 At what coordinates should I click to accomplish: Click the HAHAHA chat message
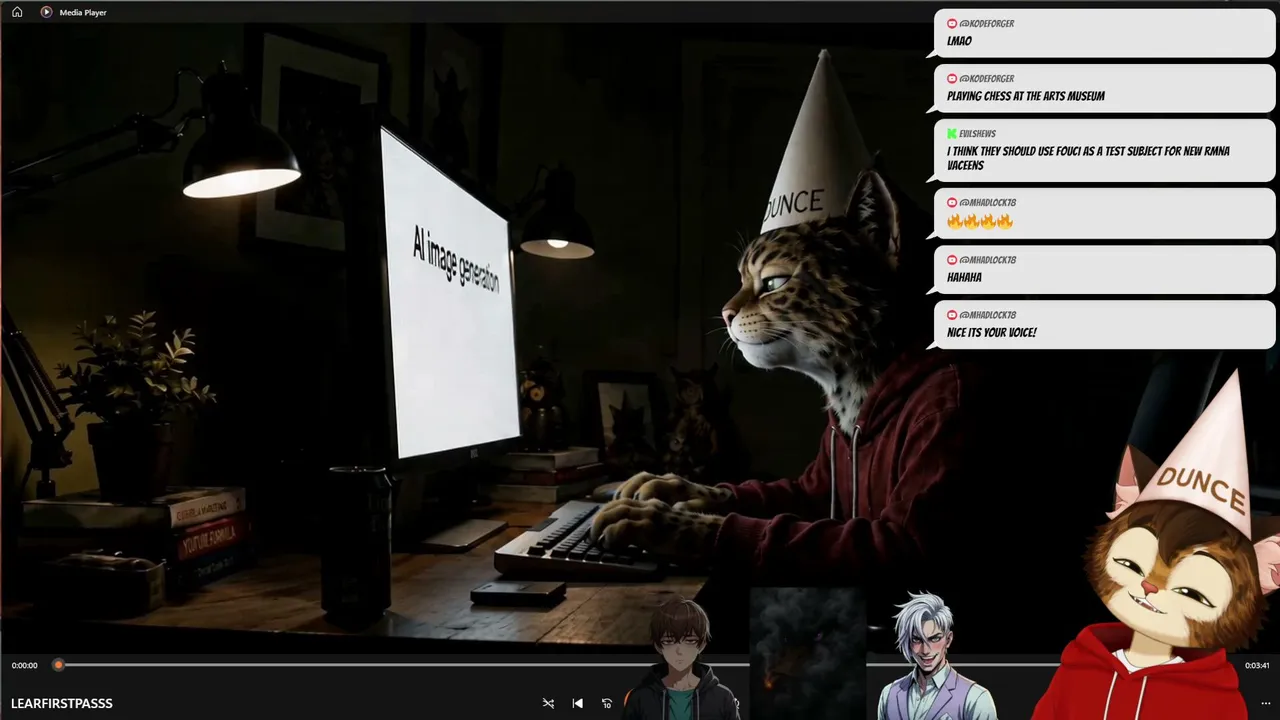1104,269
